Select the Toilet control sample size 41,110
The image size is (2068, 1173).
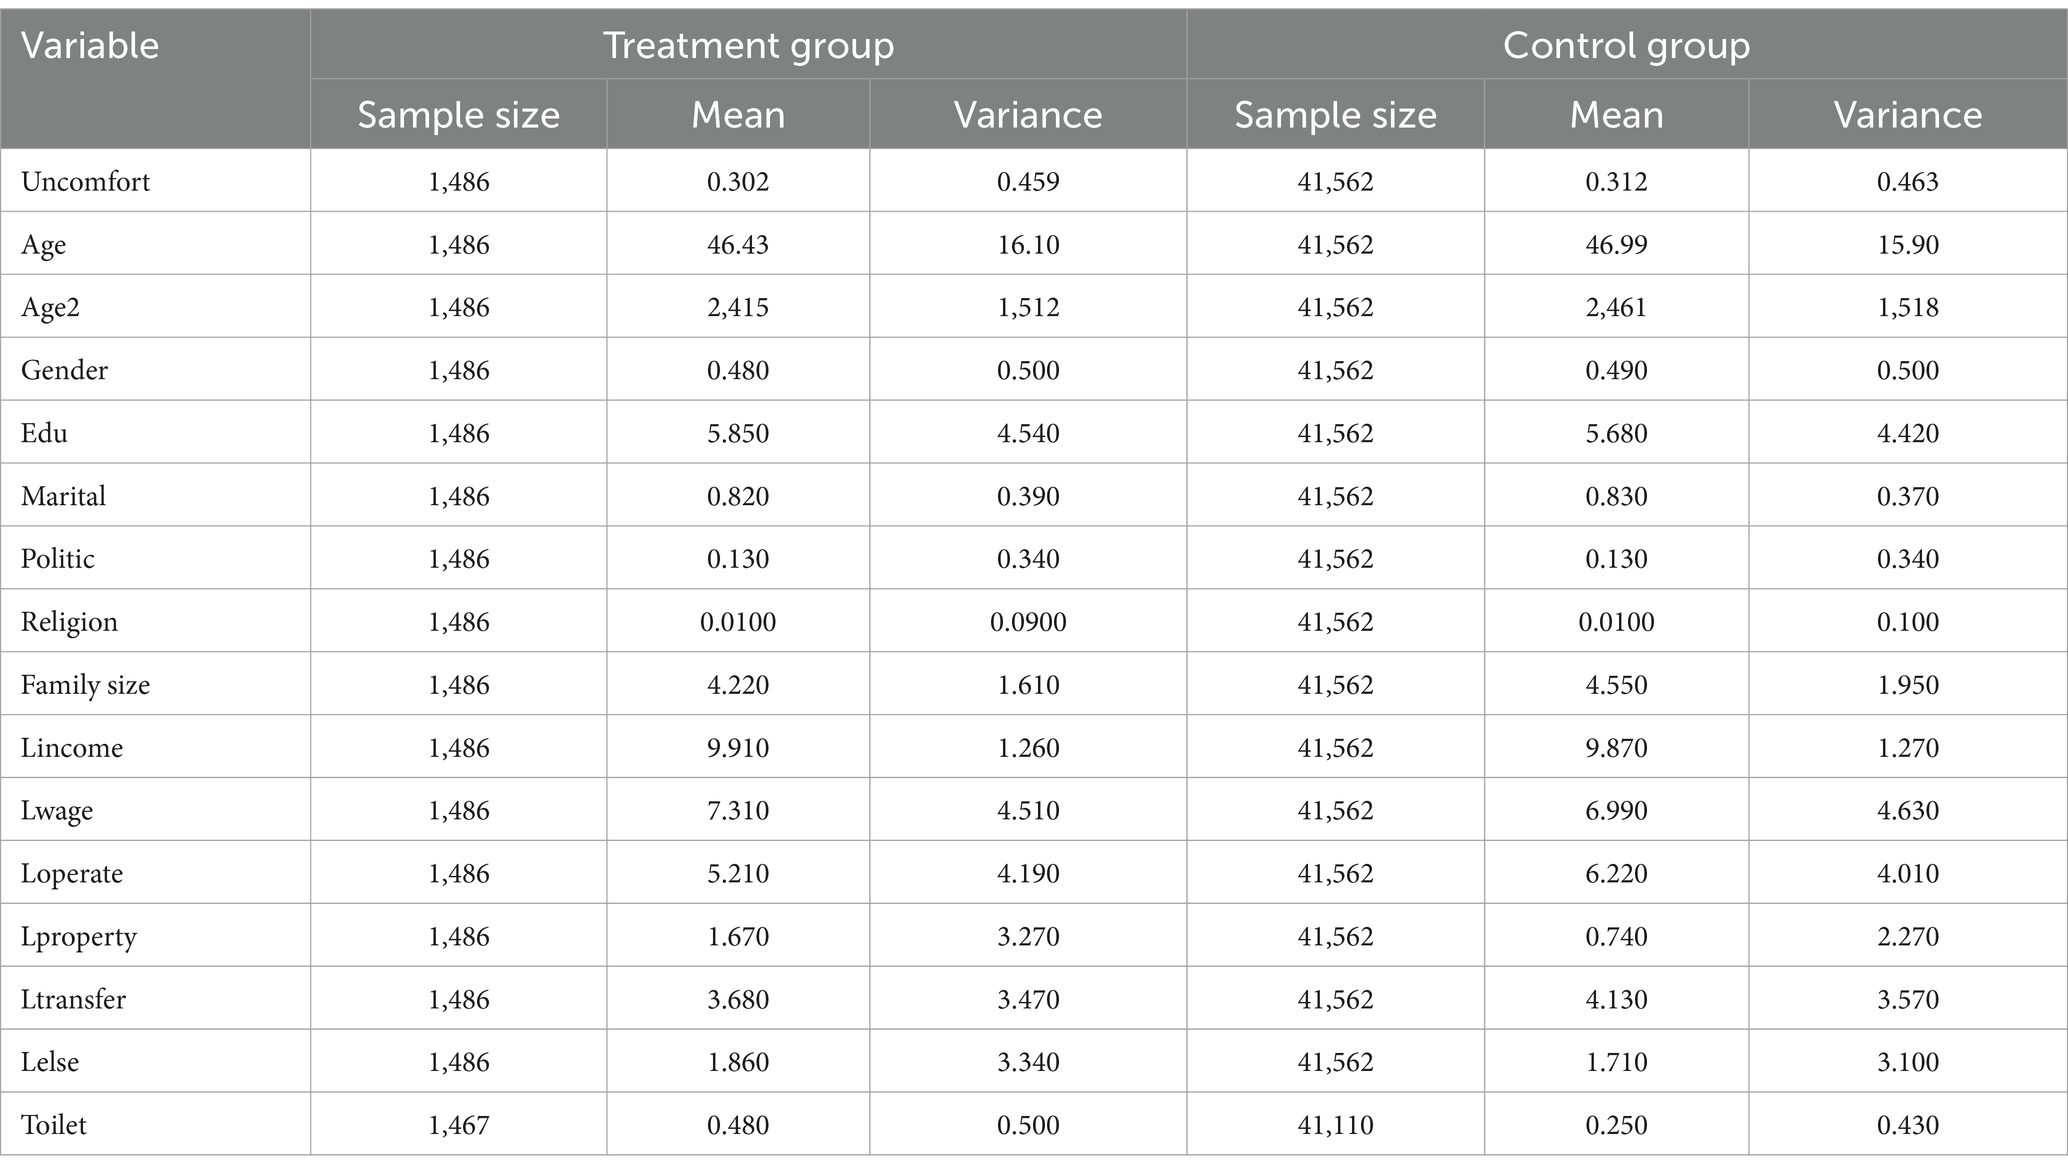point(1336,1125)
